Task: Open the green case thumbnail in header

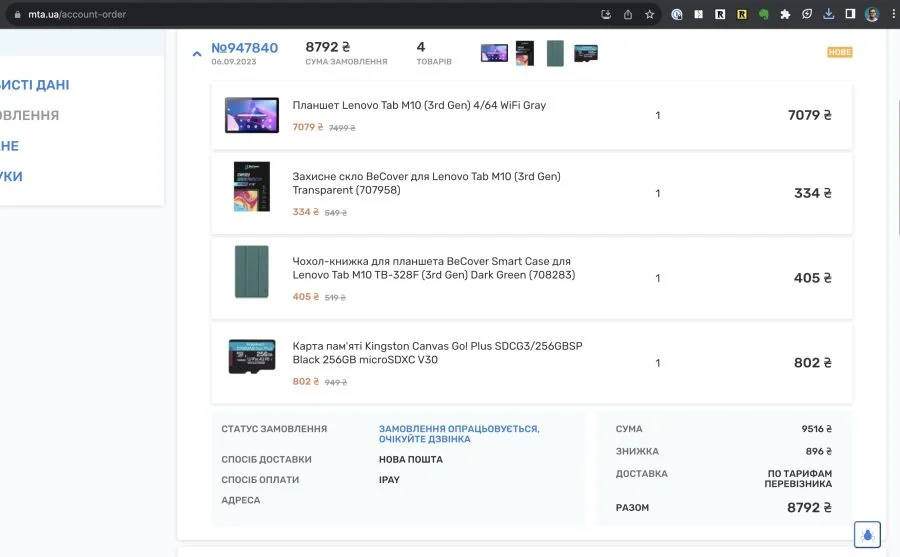Action: coord(555,53)
